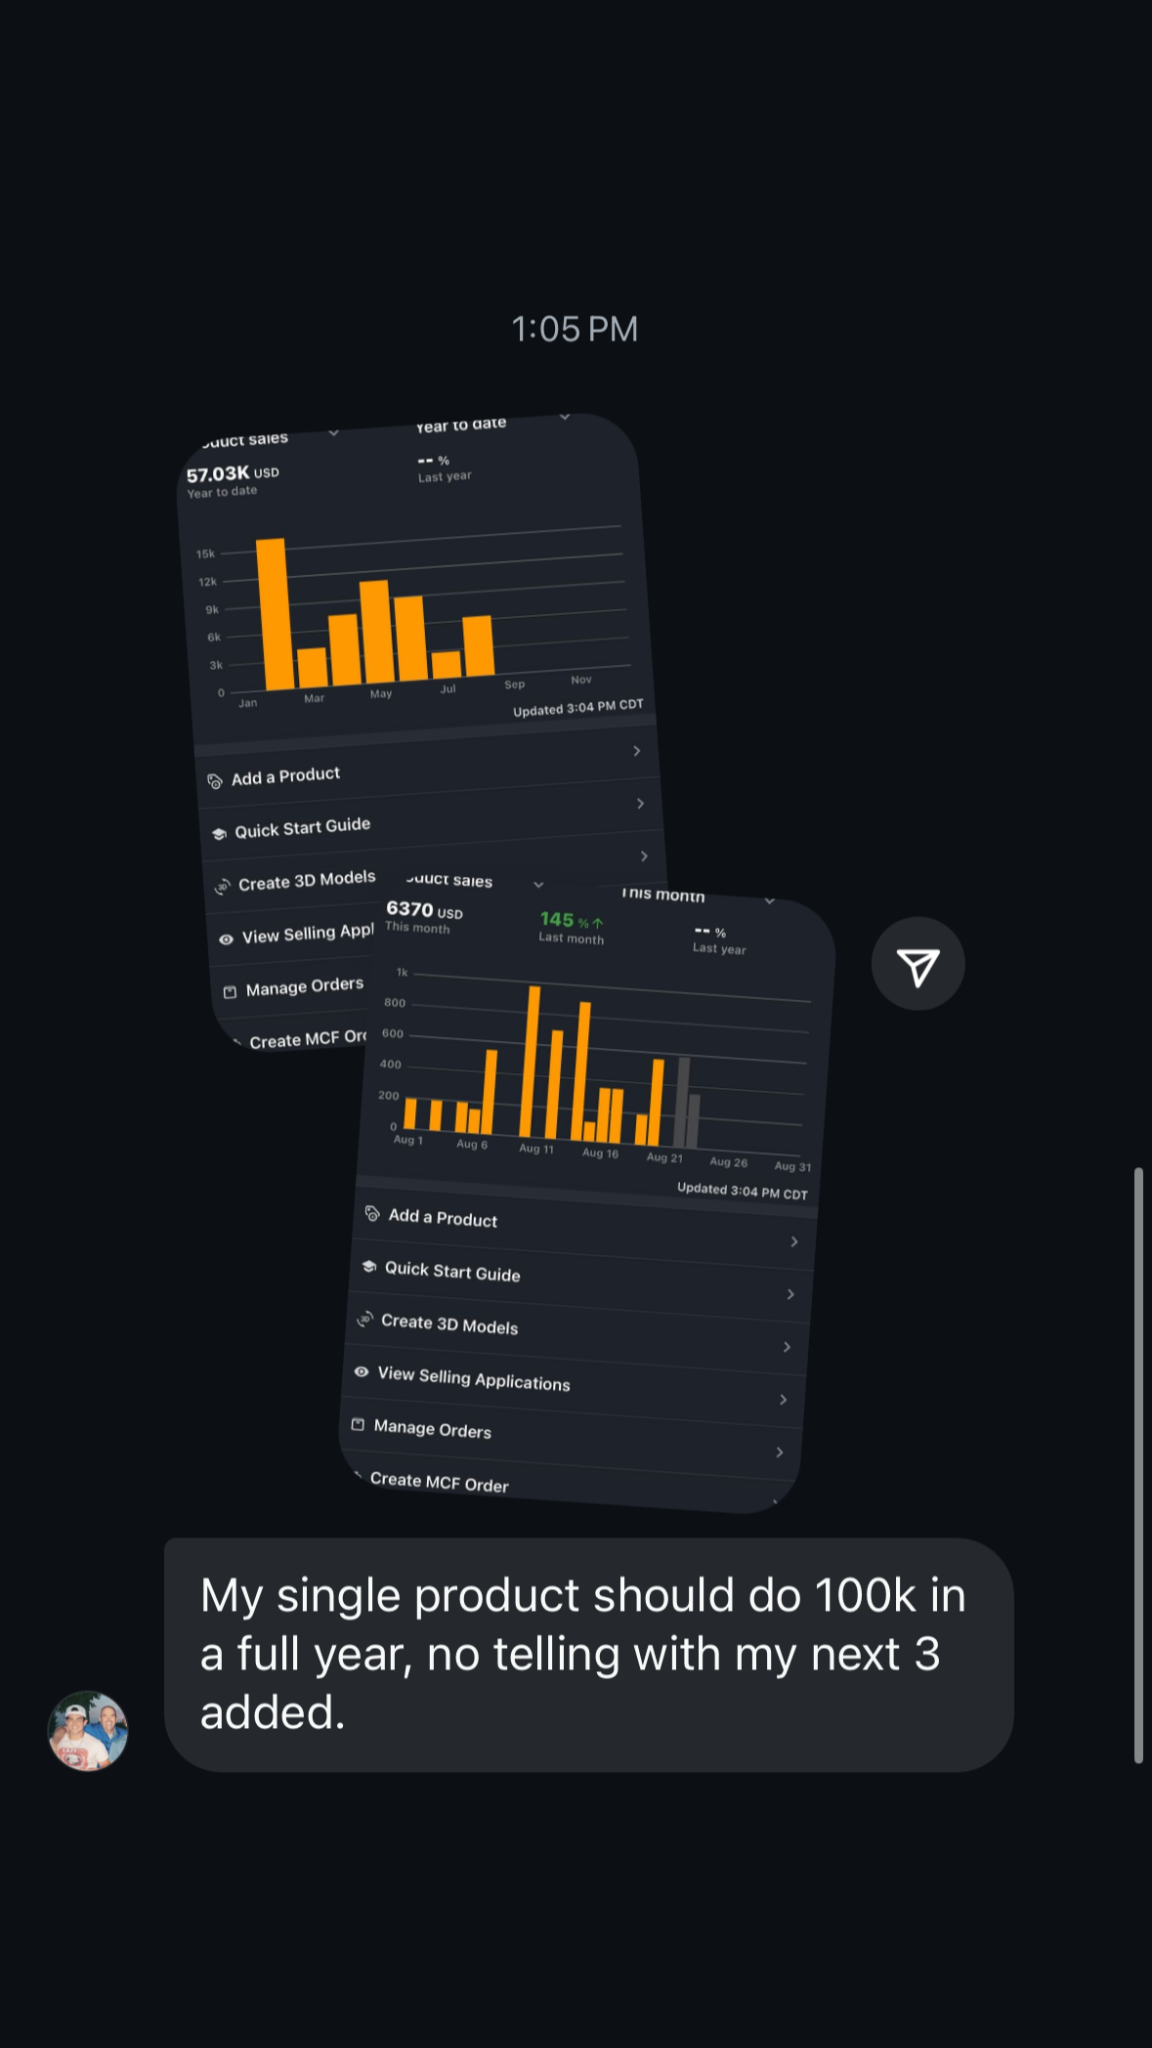Tap the Manage Orders box icon in lower screenshot
Screen dimensions: 1152x2048
click(358, 1424)
